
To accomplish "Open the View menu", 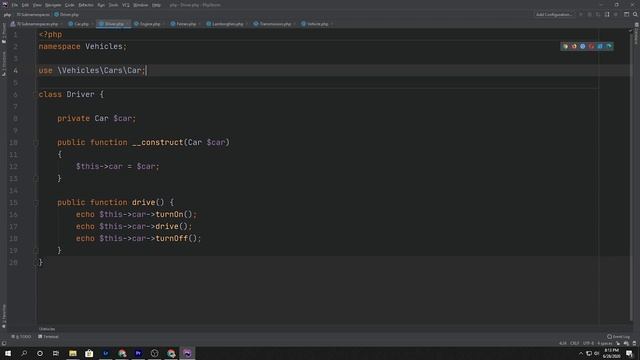I will coord(37,5).
